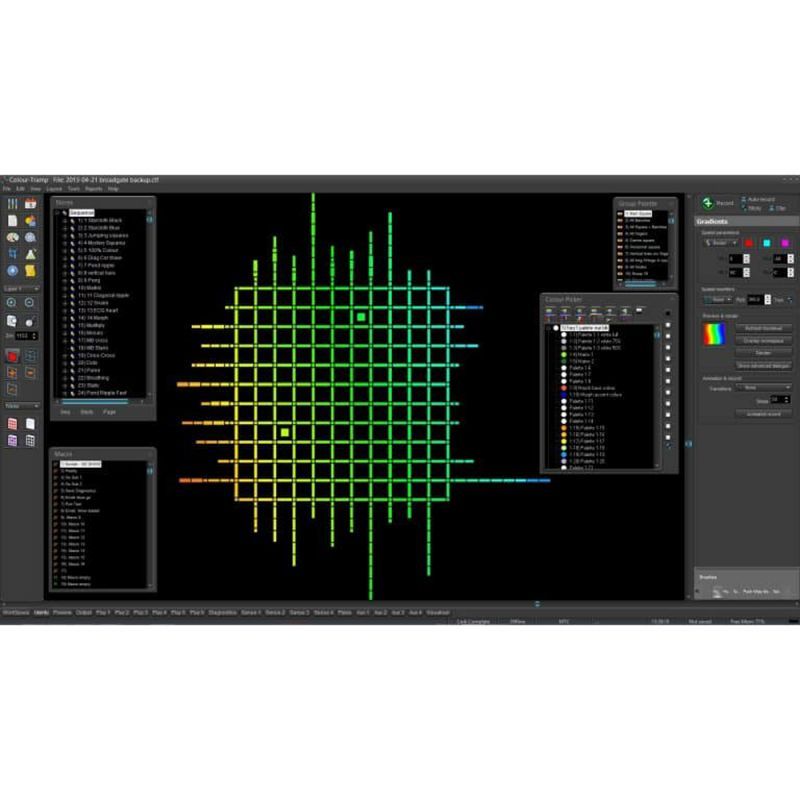The height and width of the screenshot is (800, 800).
Task: Enable the Sticky checkbox
Action: pos(741,208)
